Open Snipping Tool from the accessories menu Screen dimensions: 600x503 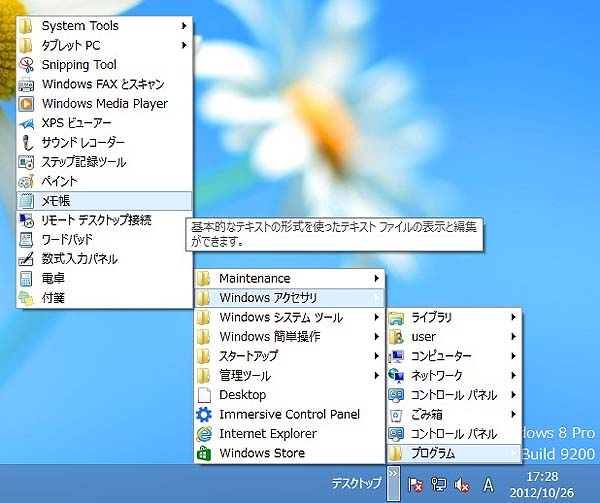(x=78, y=65)
